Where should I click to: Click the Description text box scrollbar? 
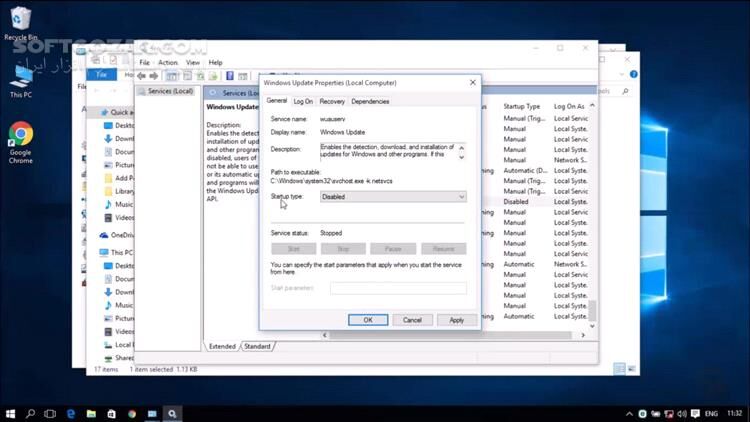(x=461, y=151)
